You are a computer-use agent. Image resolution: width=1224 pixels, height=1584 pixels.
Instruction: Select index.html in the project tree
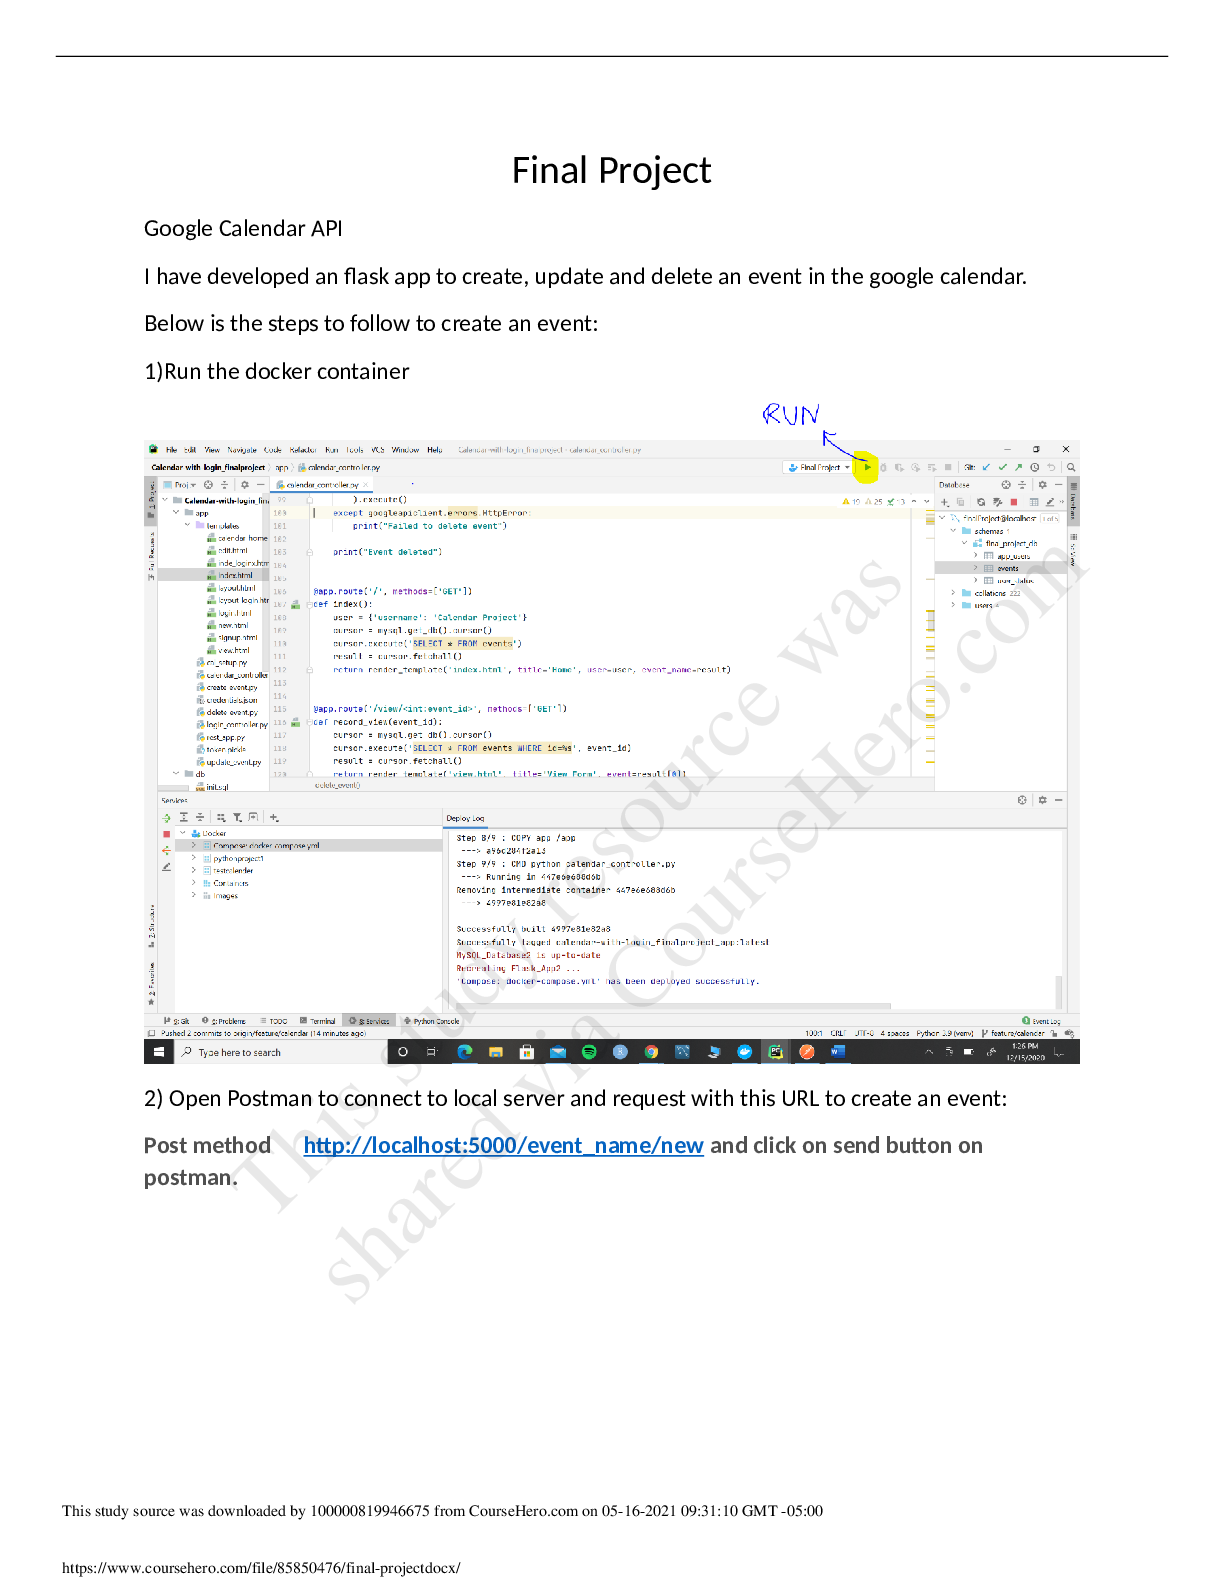coord(235,575)
